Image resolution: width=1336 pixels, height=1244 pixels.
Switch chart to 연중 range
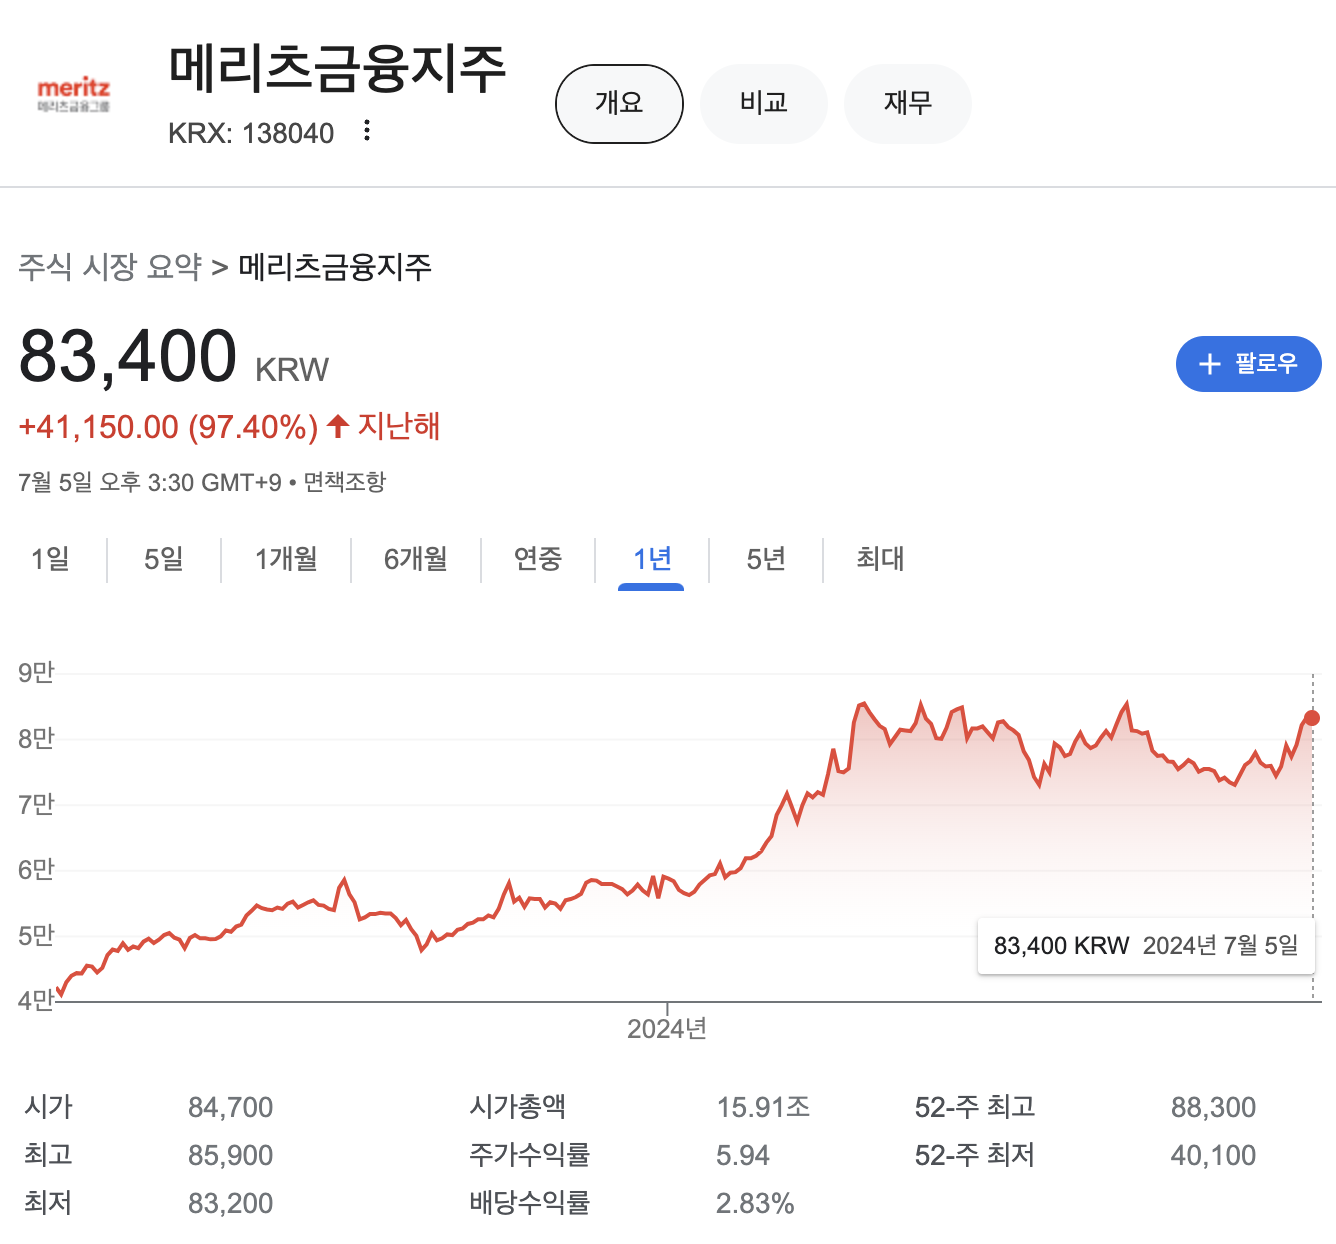pos(538,559)
